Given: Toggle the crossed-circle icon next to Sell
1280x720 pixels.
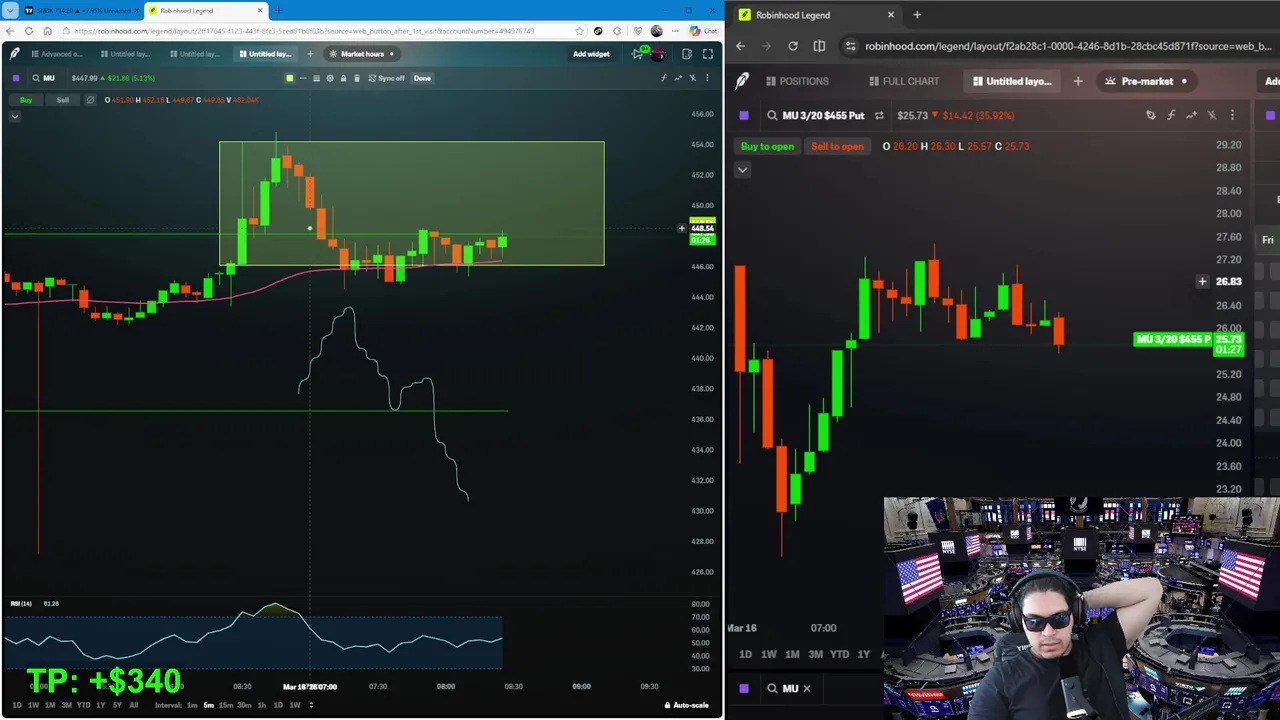Looking at the screenshot, I should [90, 100].
